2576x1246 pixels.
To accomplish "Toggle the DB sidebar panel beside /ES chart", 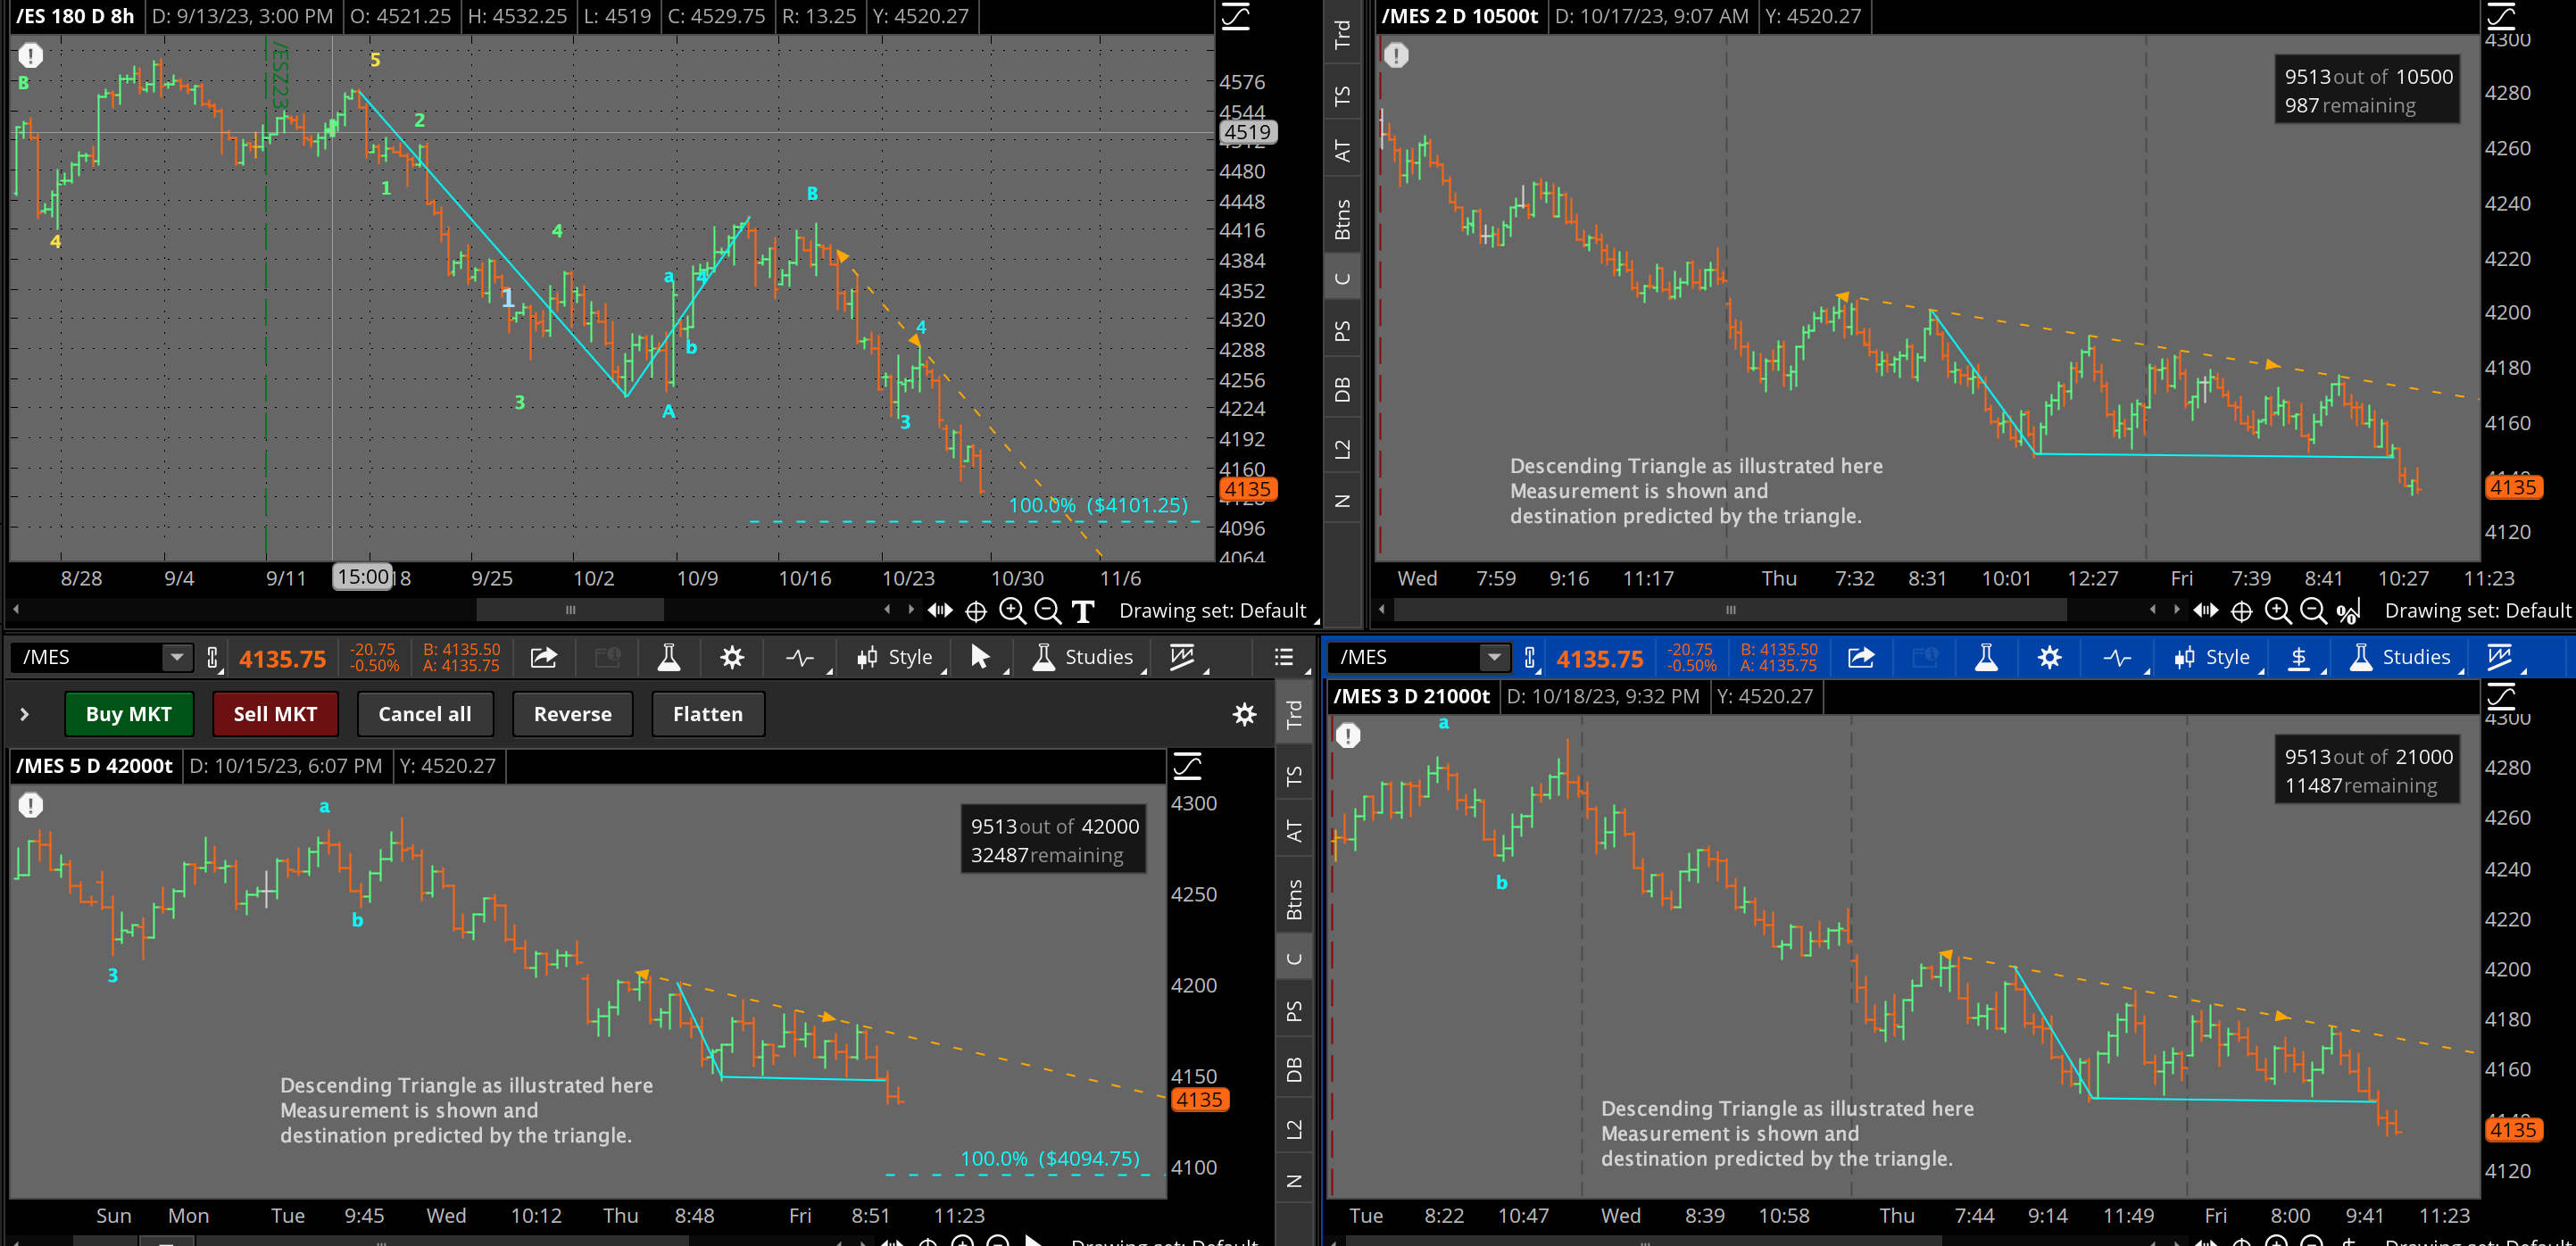I will [x=1342, y=389].
